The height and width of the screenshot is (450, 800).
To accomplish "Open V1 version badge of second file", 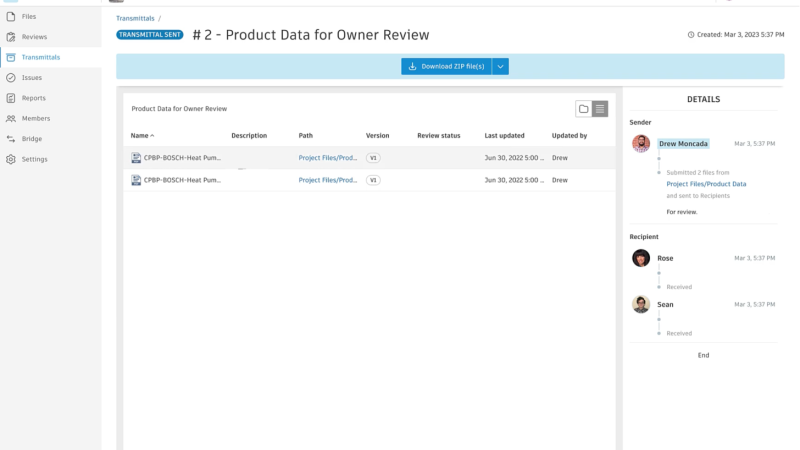I will pyautogui.click(x=373, y=180).
